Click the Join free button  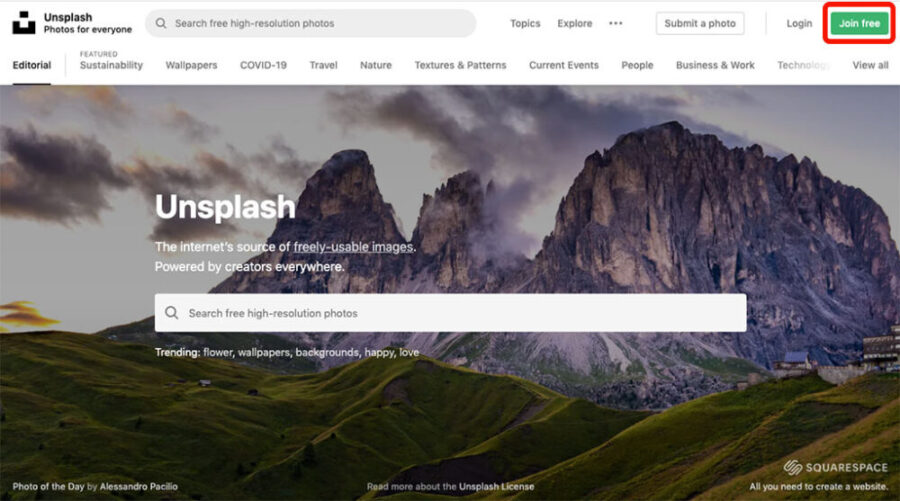(x=859, y=24)
